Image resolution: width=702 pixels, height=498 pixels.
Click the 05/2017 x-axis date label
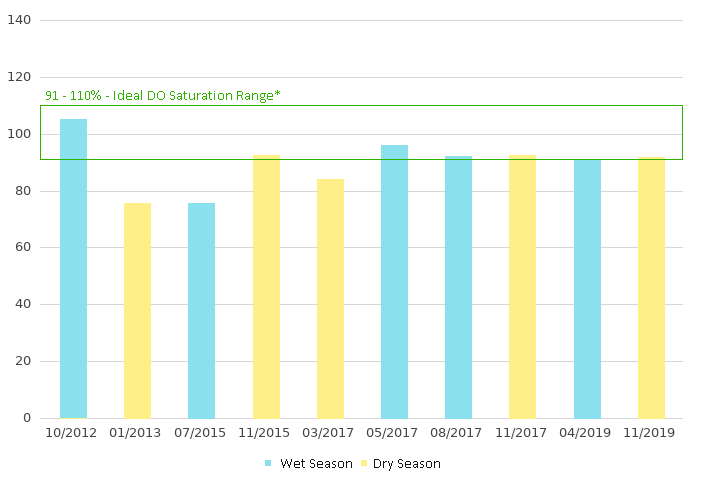[394, 432]
